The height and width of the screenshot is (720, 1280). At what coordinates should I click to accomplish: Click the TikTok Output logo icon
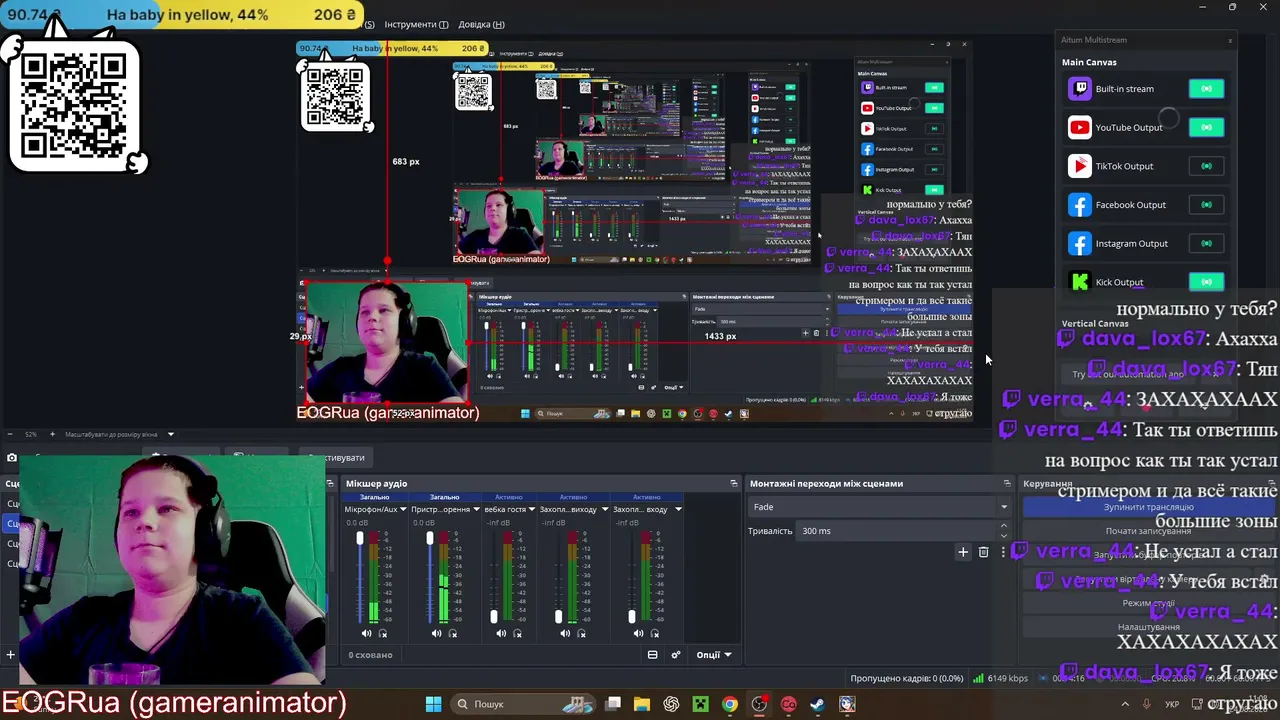tap(1079, 166)
